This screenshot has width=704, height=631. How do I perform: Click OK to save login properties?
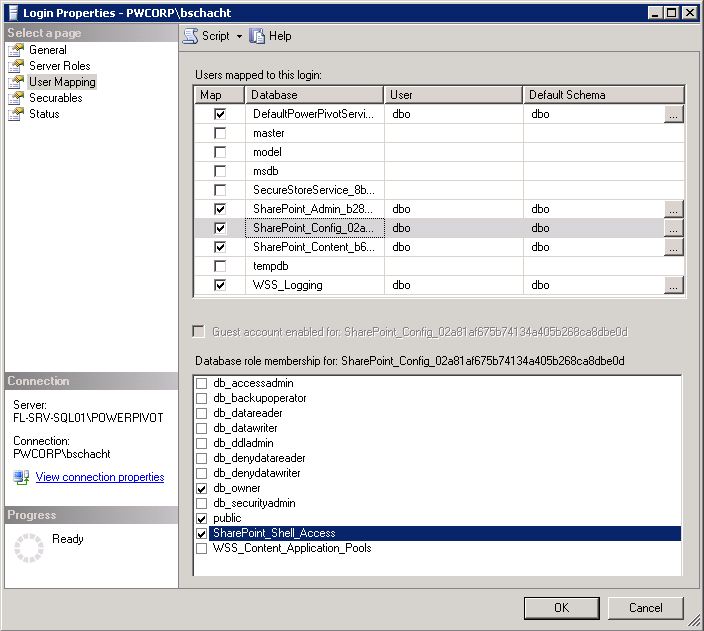pos(561,608)
